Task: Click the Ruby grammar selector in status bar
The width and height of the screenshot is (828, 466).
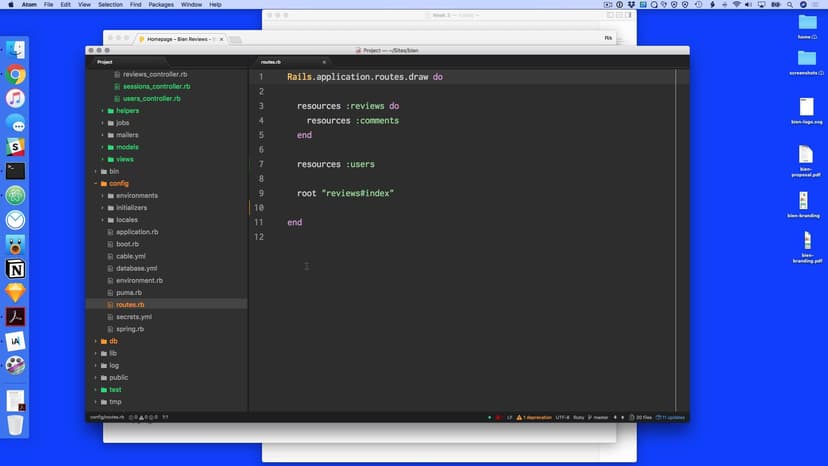Action: [578, 417]
